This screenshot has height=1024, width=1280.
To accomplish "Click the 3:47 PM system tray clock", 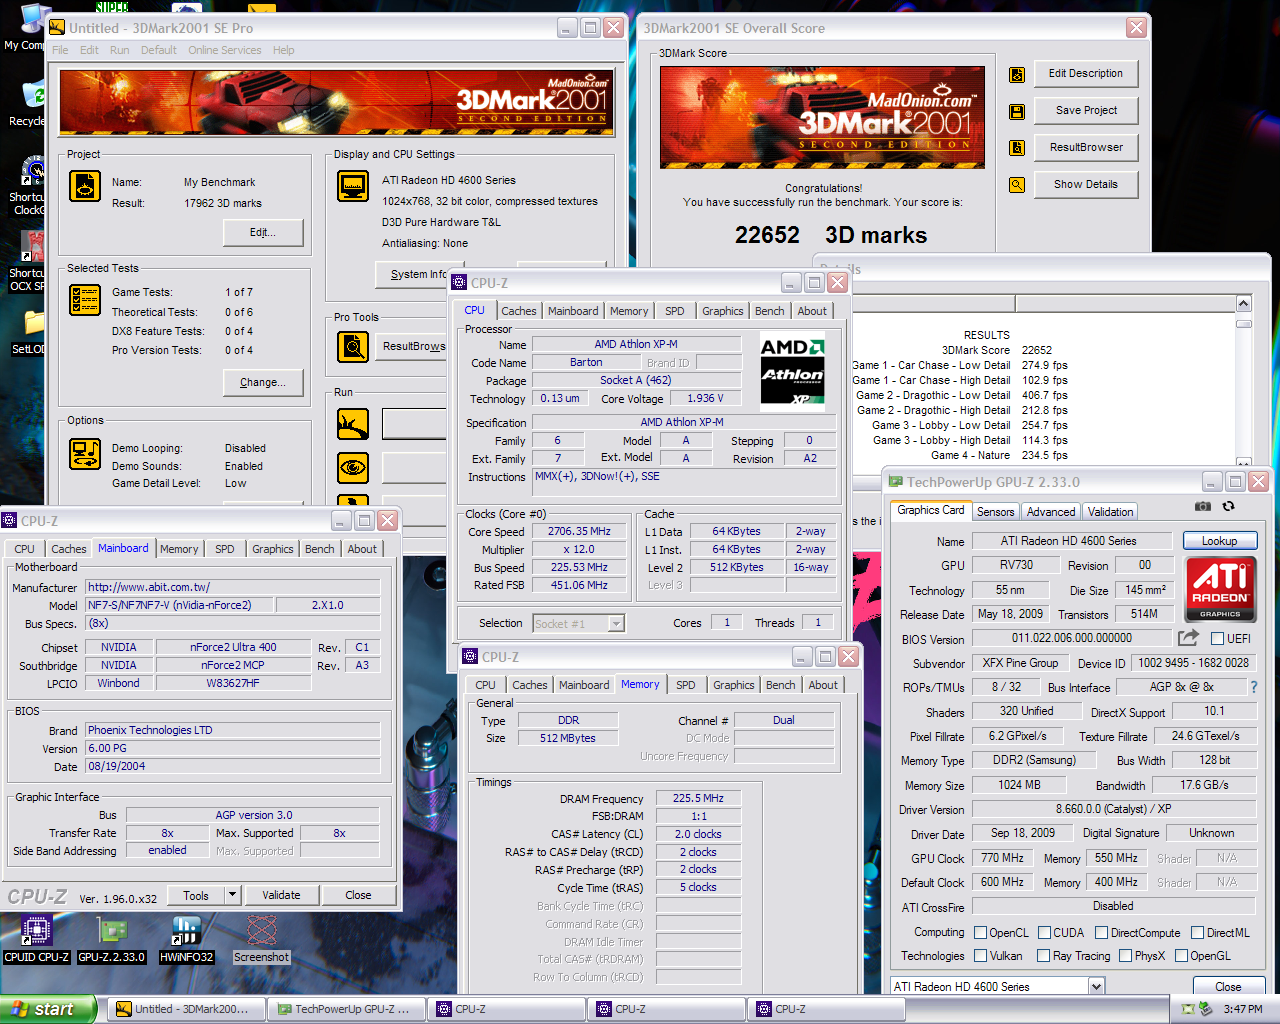I will point(1243,1009).
